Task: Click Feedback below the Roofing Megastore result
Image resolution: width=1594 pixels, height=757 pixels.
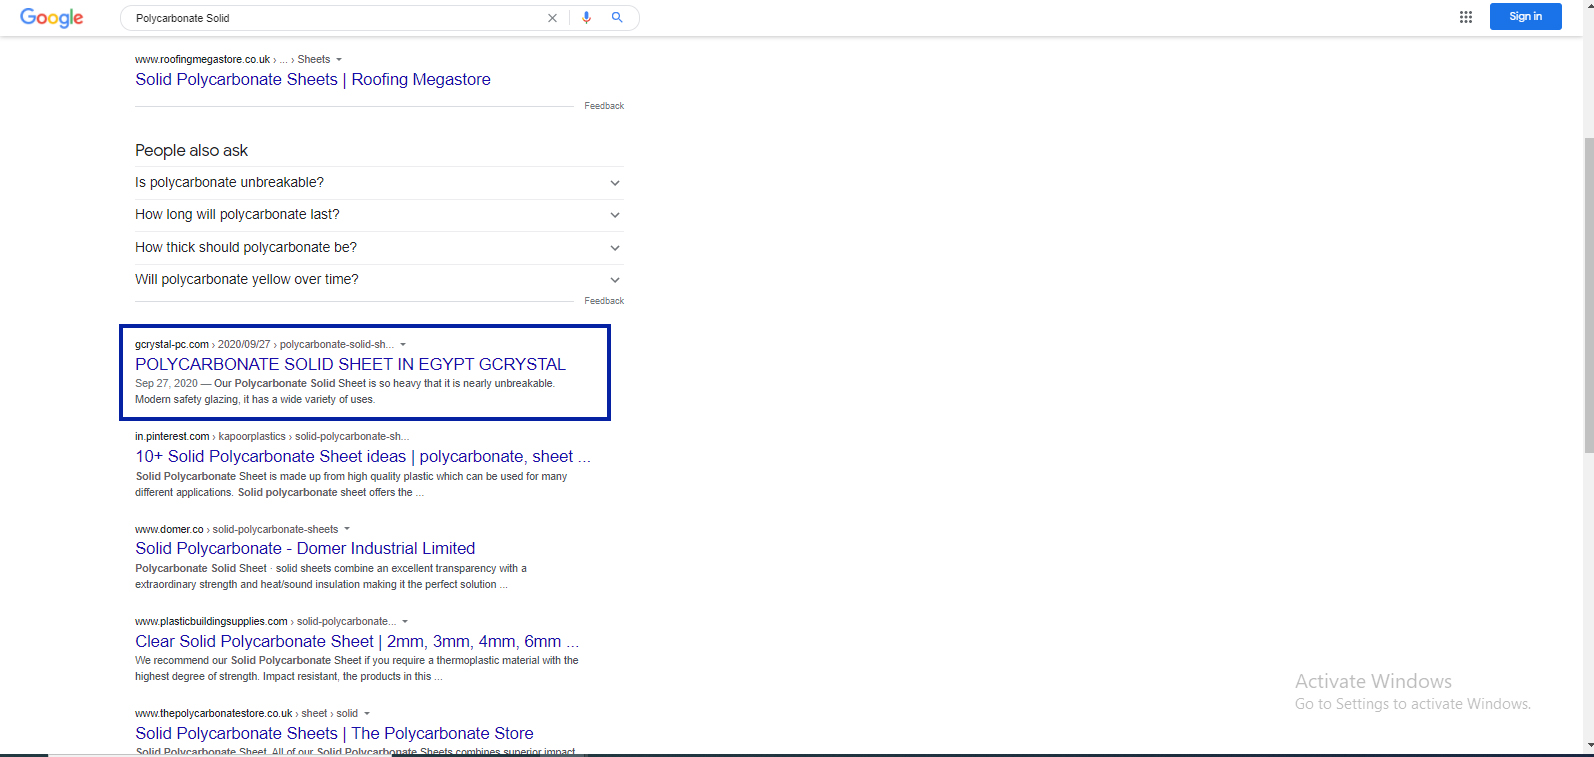Action: (604, 106)
